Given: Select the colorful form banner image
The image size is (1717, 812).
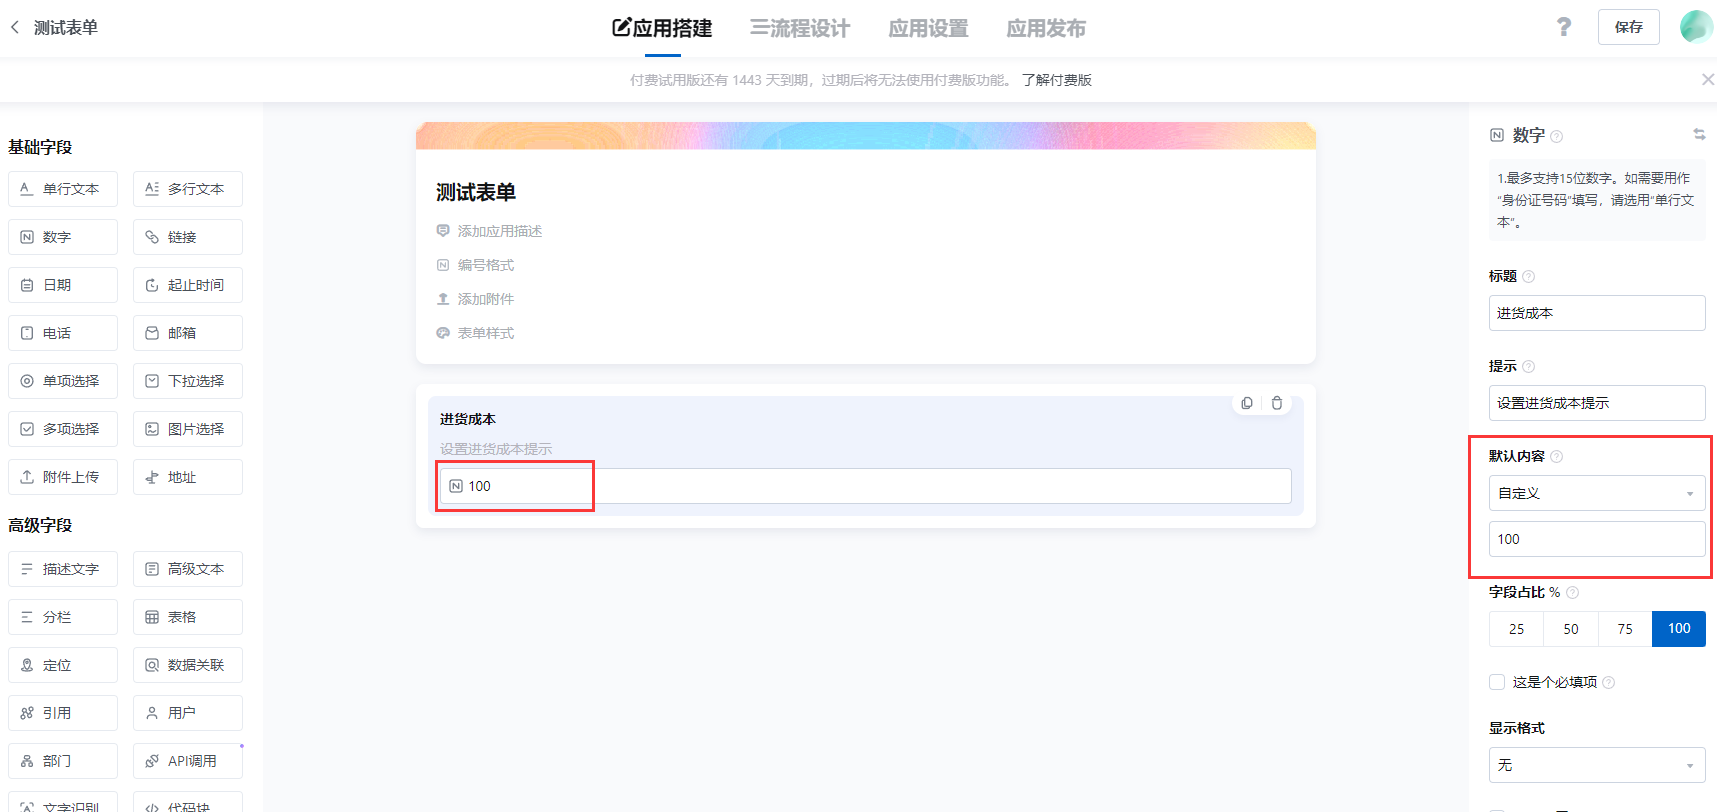Looking at the screenshot, I should (x=865, y=136).
